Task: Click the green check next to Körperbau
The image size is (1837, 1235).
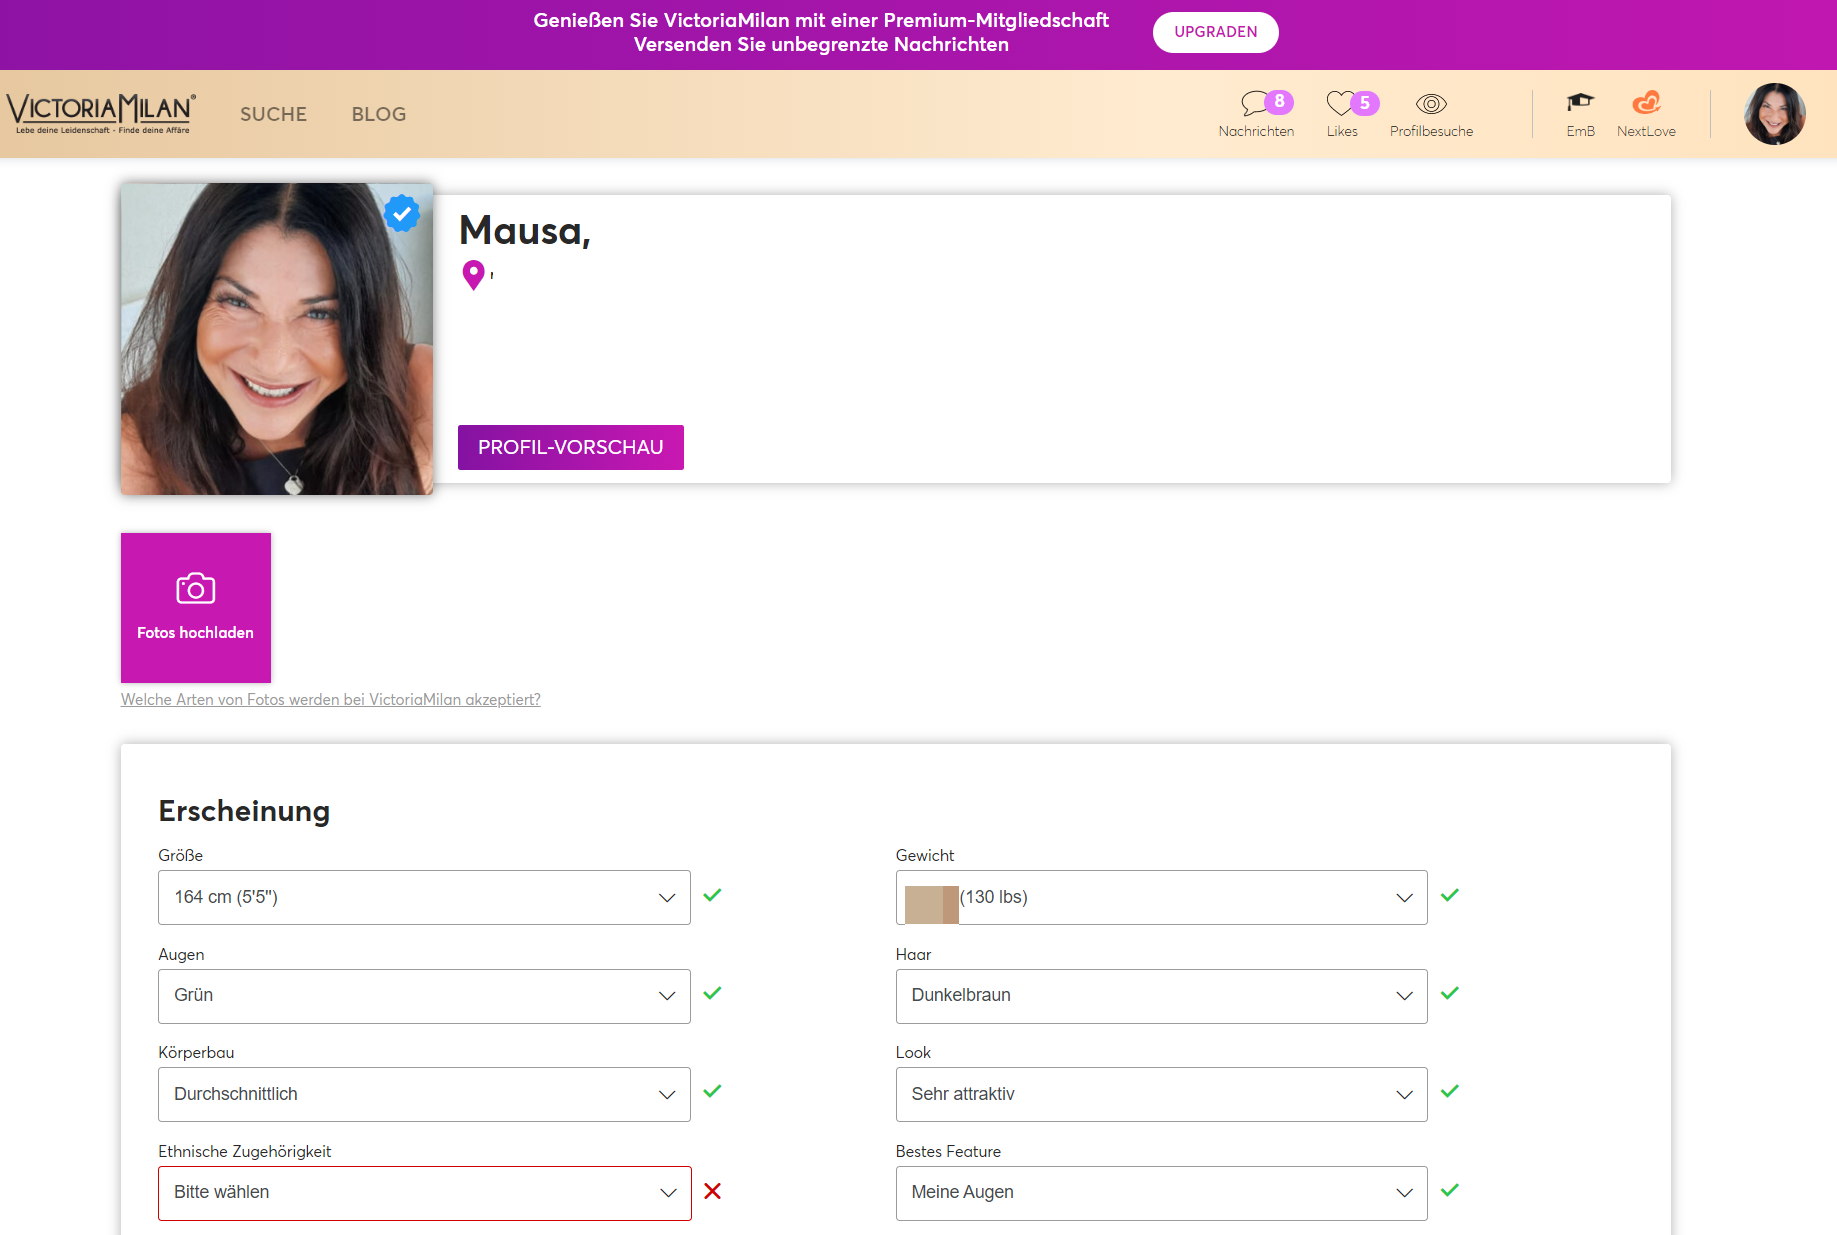Action: pos(712,1091)
